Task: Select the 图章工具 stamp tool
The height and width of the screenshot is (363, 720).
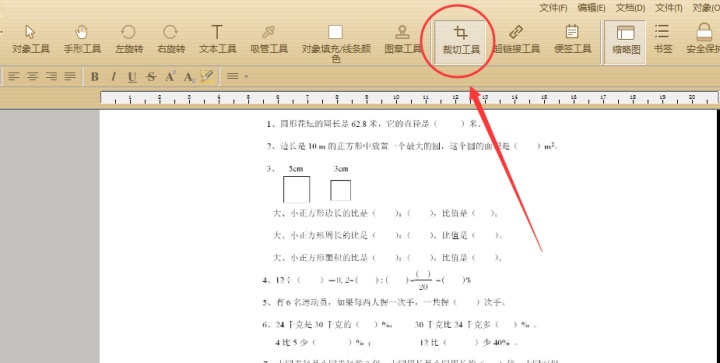Action: (402, 39)
